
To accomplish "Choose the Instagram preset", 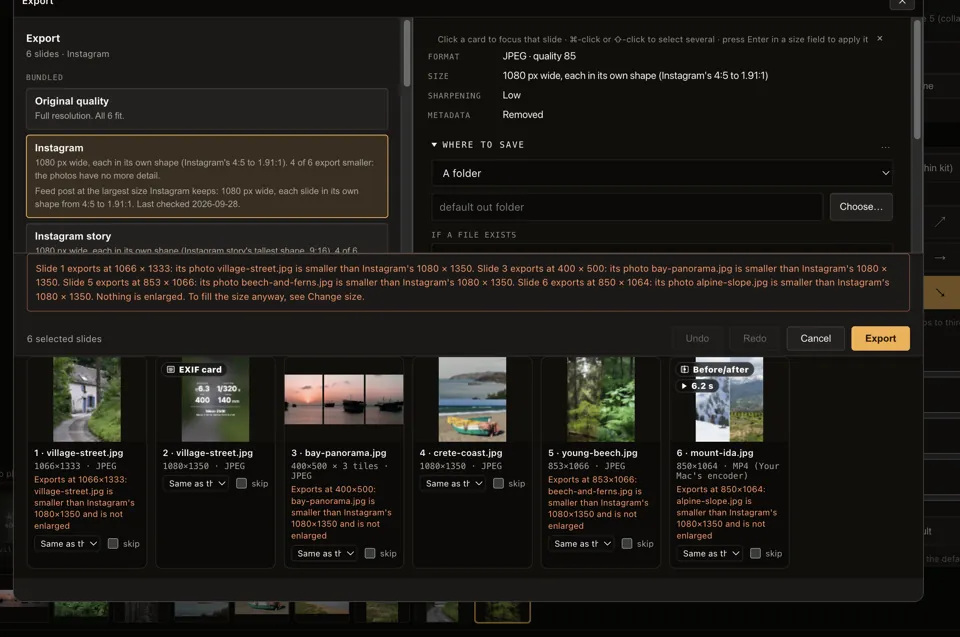I will pos(207,176).
